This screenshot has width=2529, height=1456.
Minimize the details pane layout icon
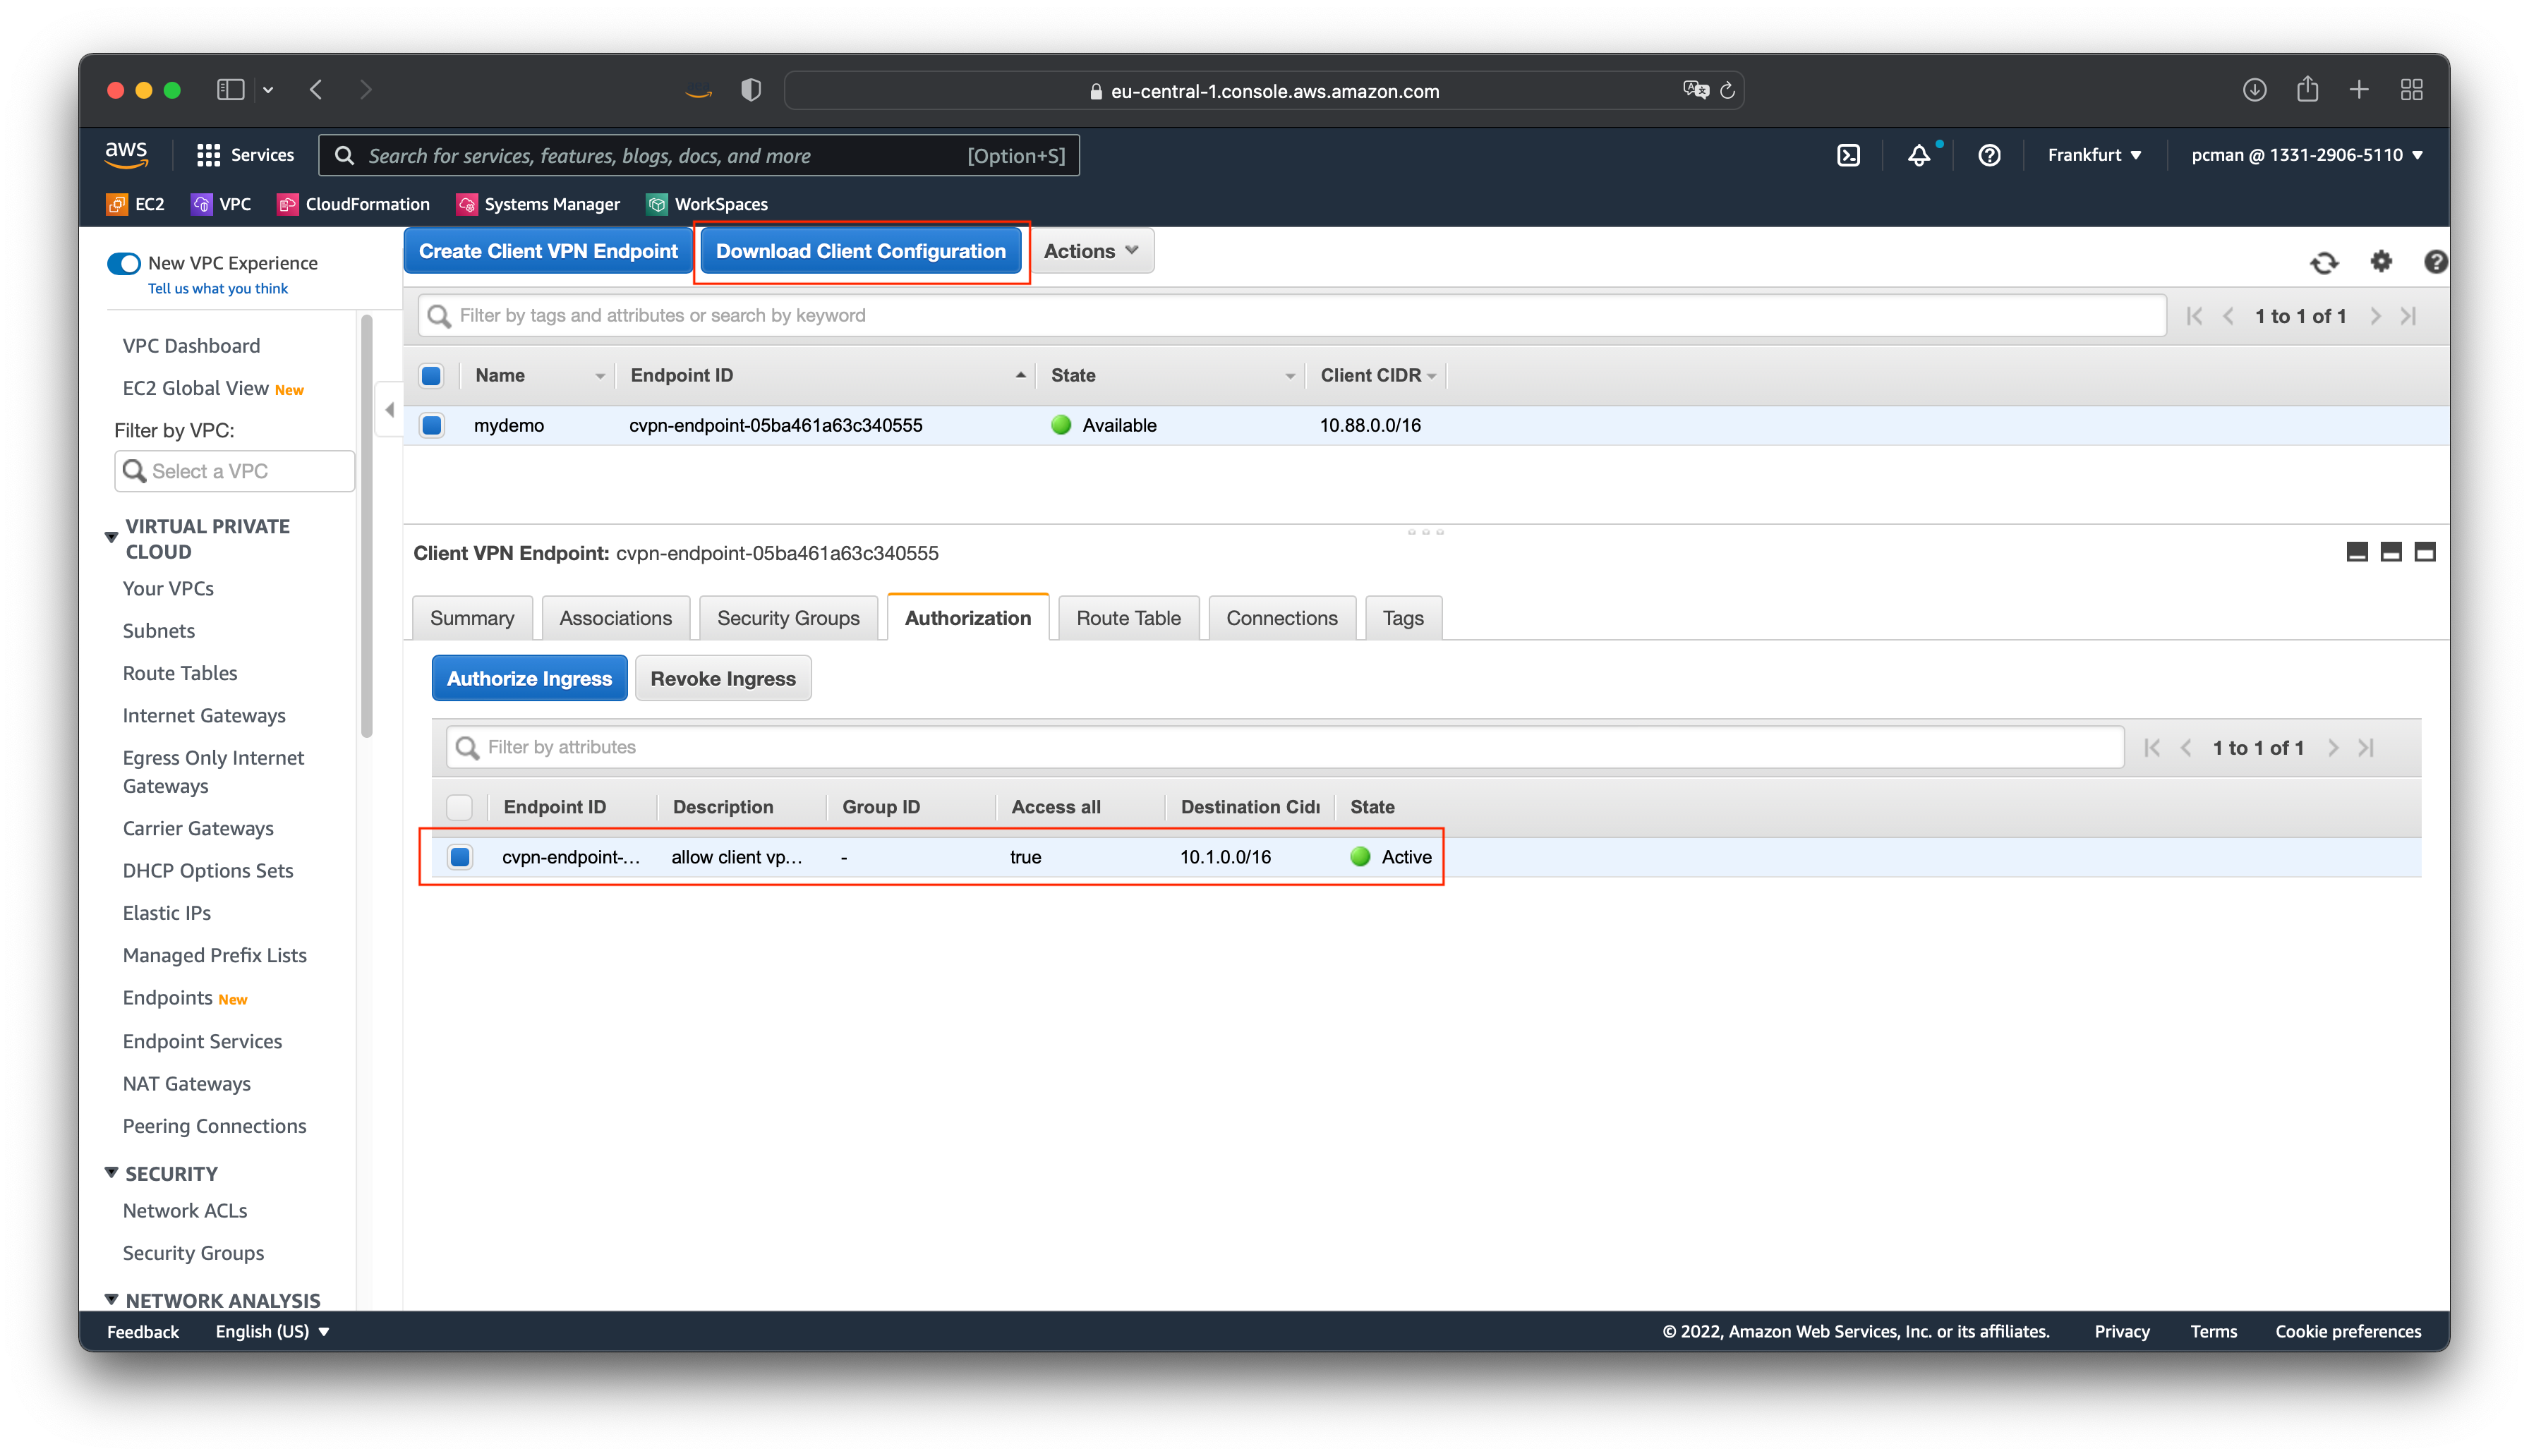[x=2356, y=552]
